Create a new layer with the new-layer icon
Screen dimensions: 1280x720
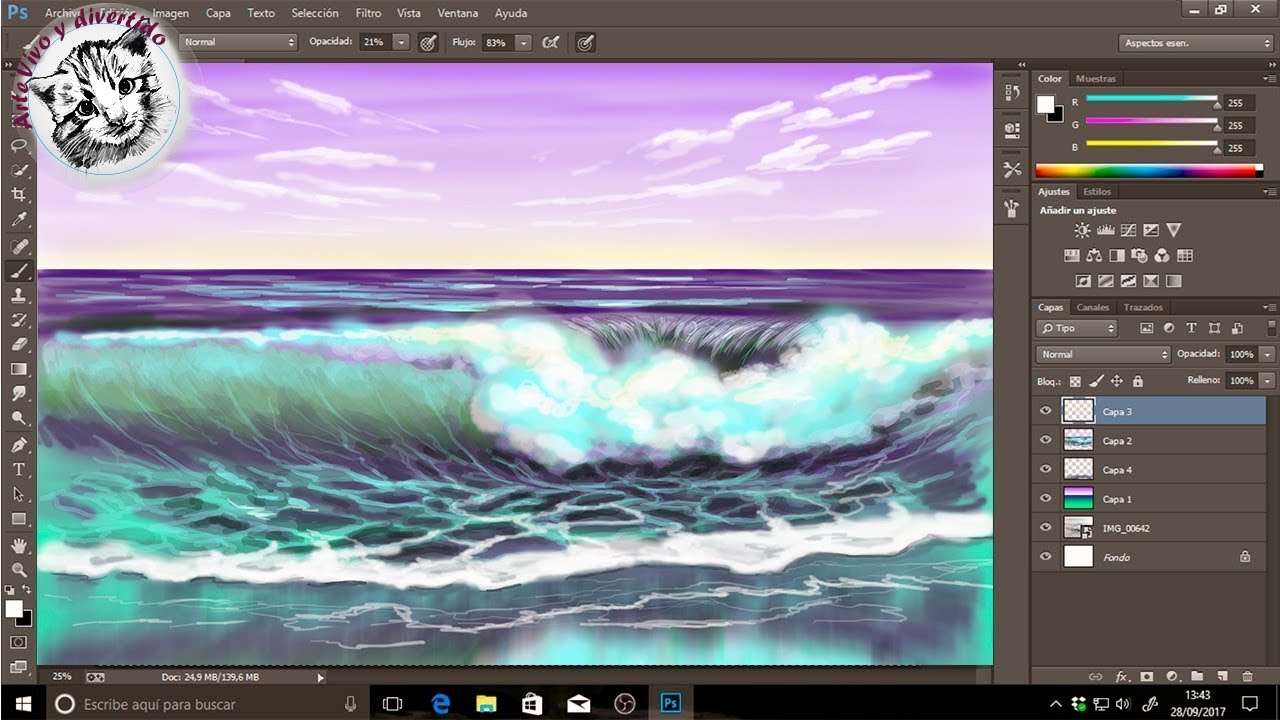click(1222, 677)
